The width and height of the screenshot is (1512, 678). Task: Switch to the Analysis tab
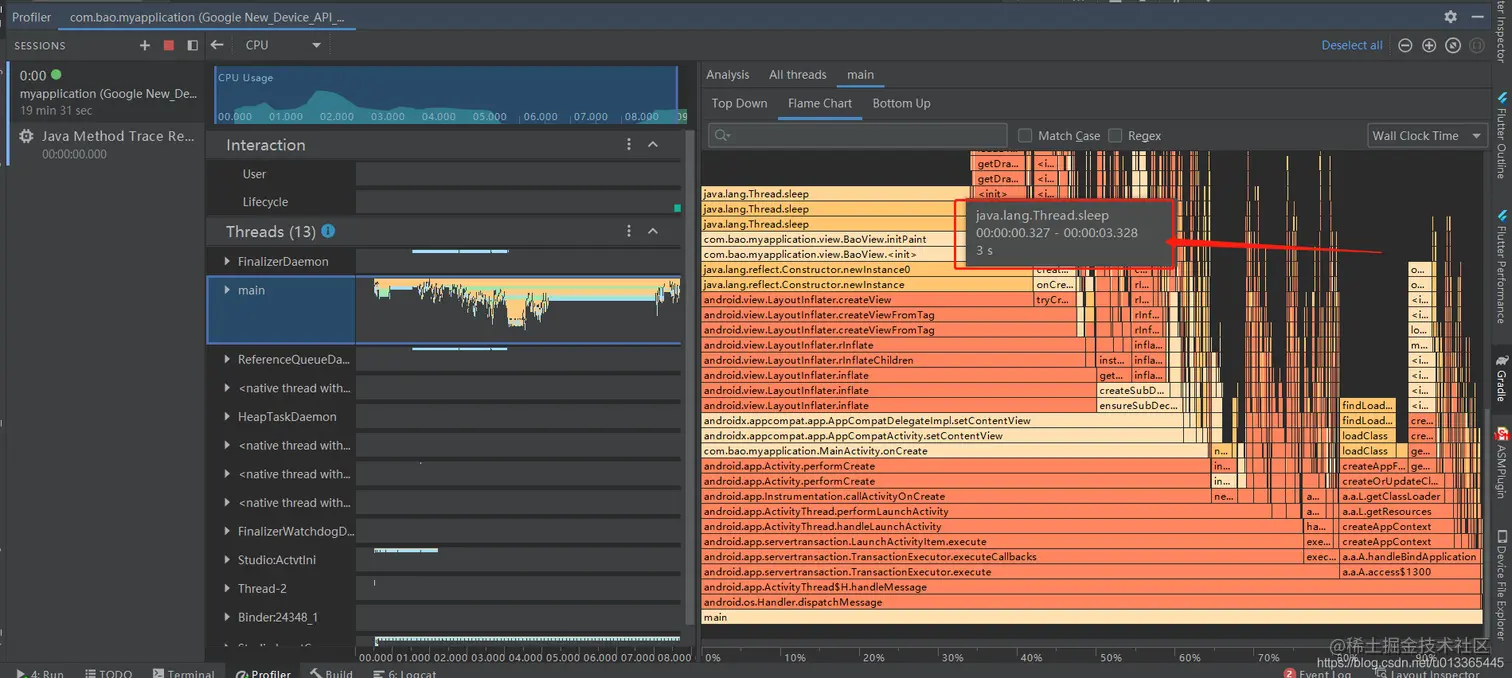pos(727,75)
